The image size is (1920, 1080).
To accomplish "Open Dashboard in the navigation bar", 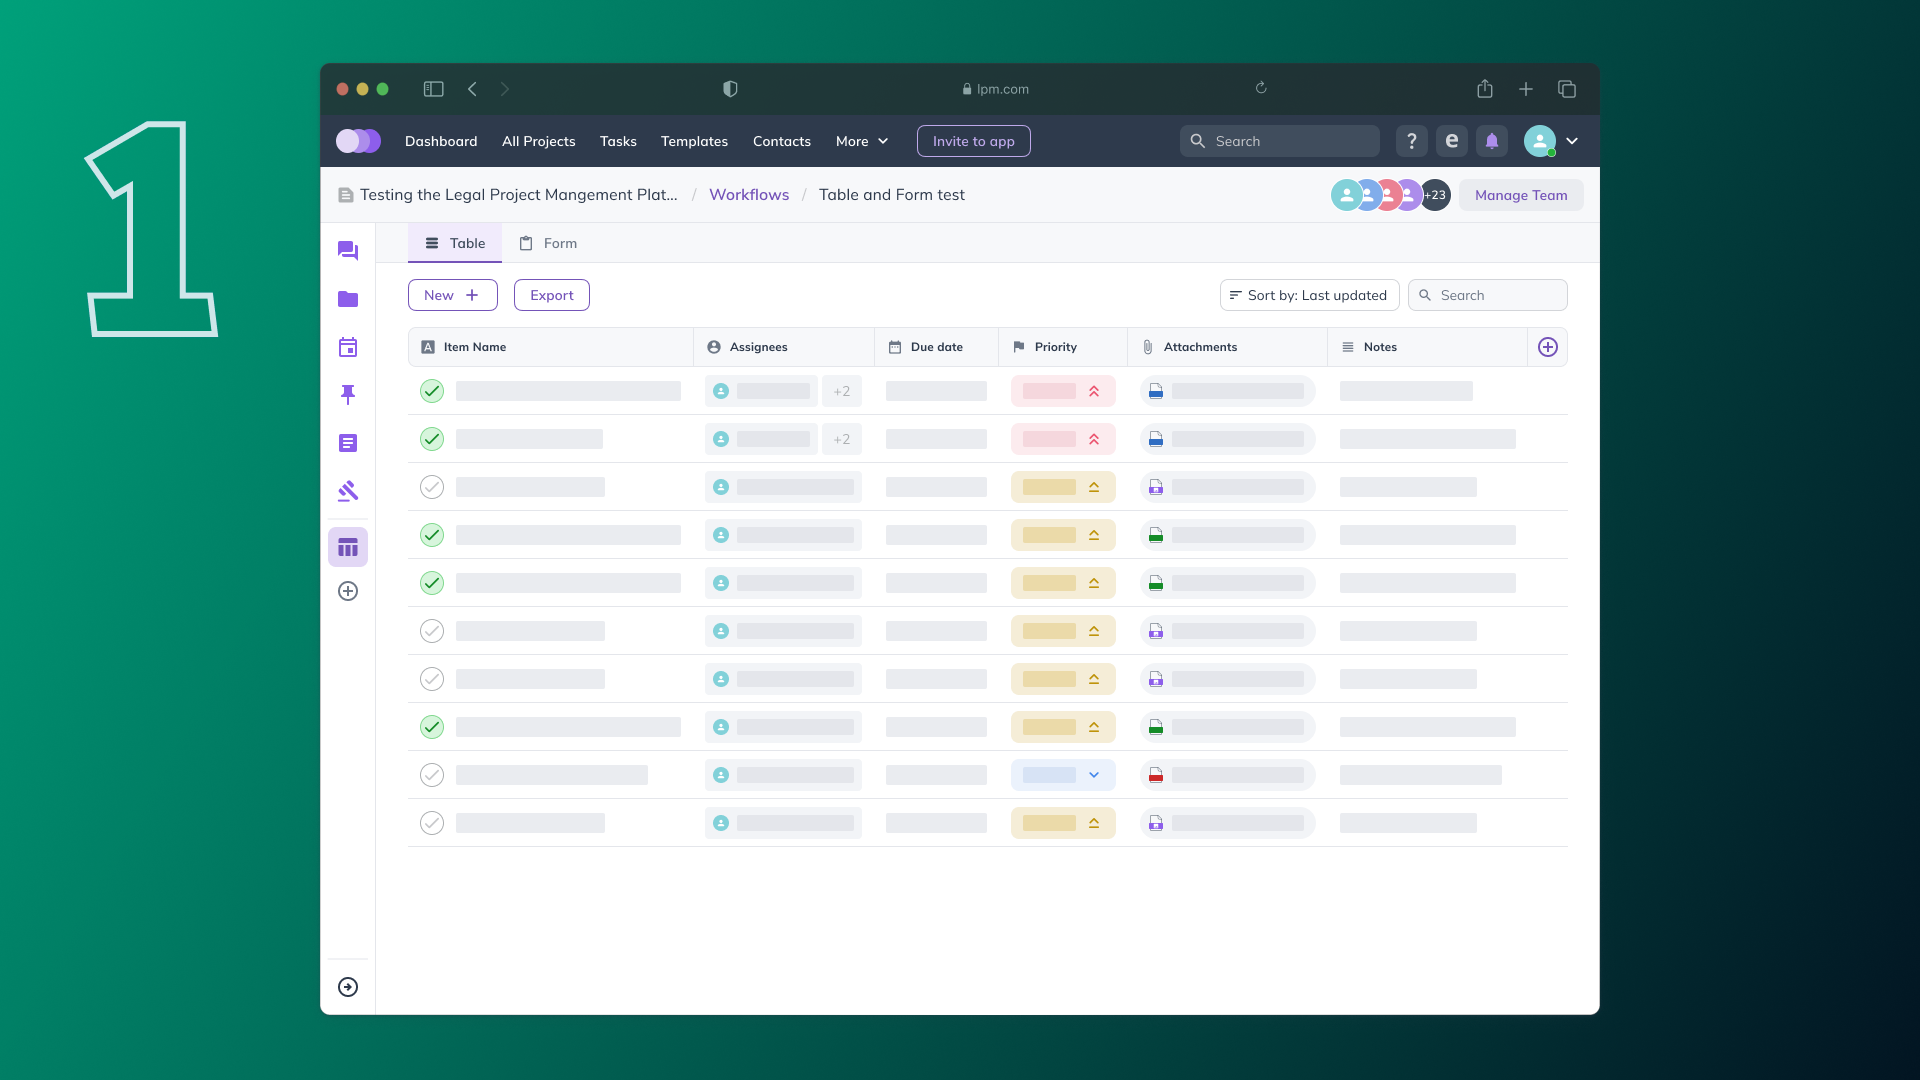I will [x=441, y=141].
